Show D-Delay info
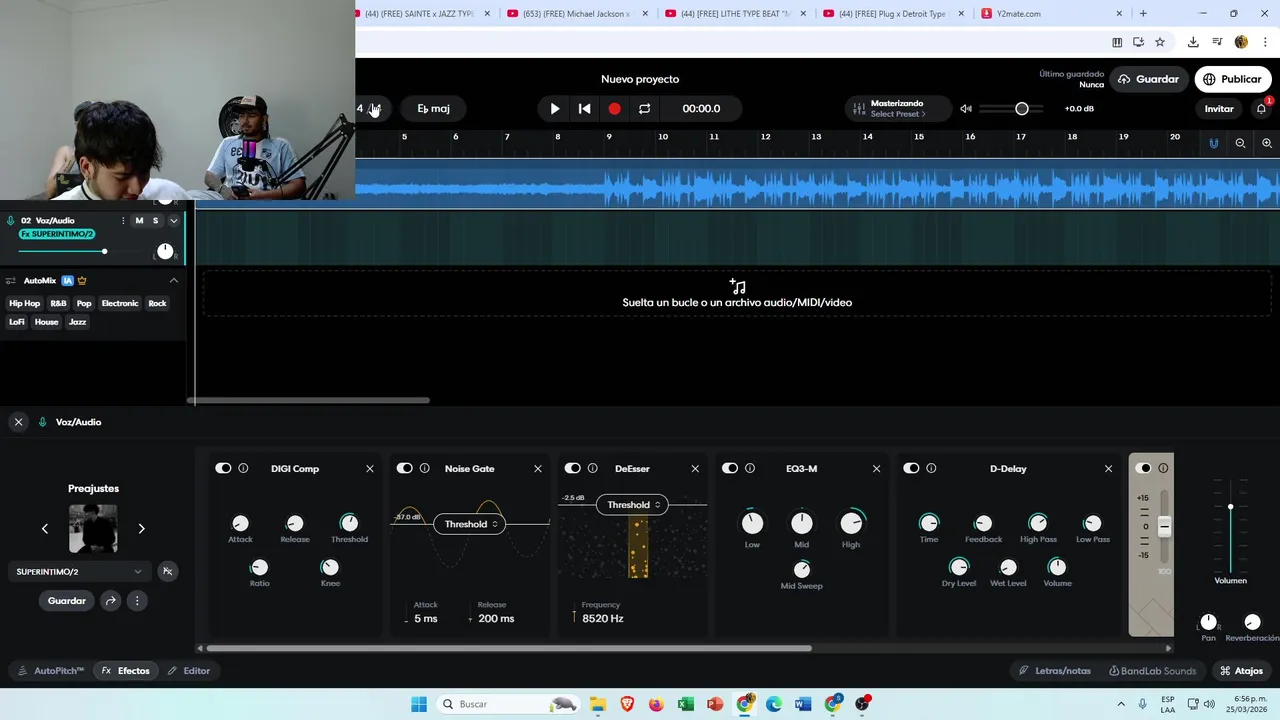The width and height of the screenshot is (1280, 720). pyautogui.click(x=931, y=468)
